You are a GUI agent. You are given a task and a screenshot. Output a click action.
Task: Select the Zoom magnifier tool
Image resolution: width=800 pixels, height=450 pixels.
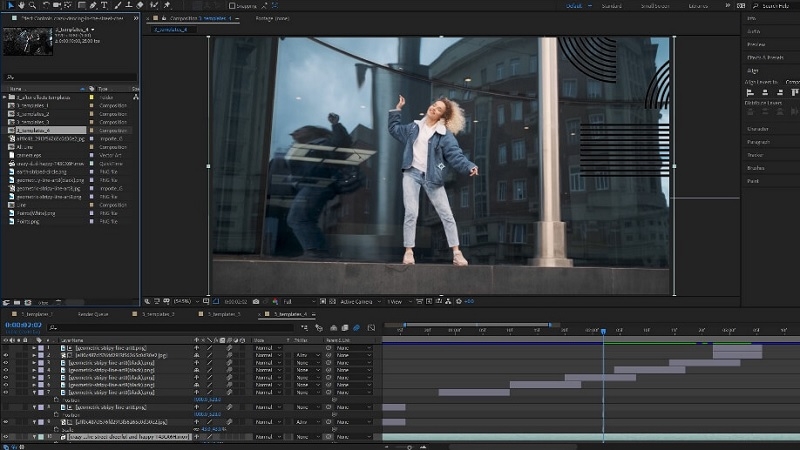[x=32, y=5]
